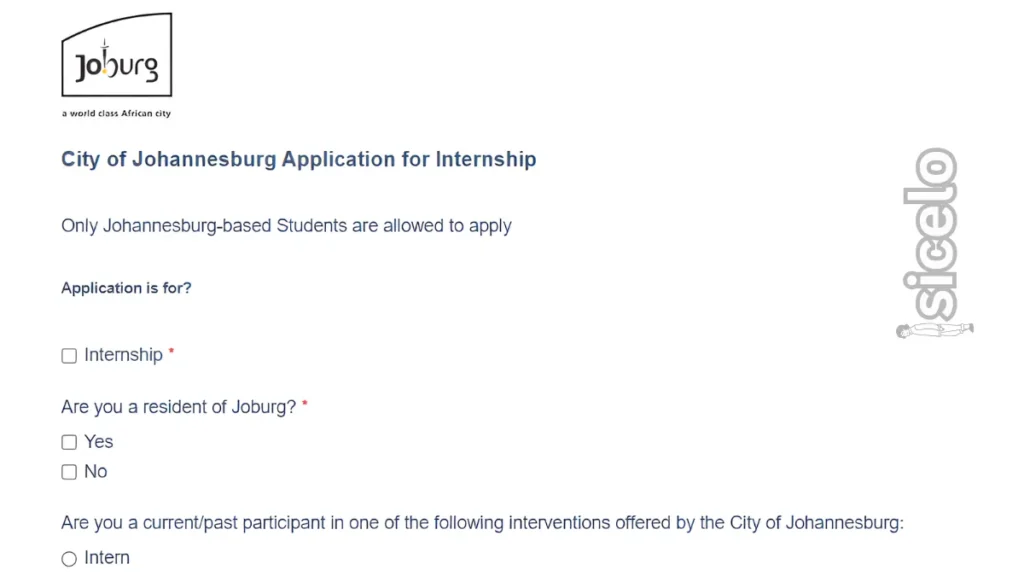Click the 'Only Johannesburg-based Students' notice
Viewport: 1024px width, 576px height.
pyautogui.click(x=286, y=226)
